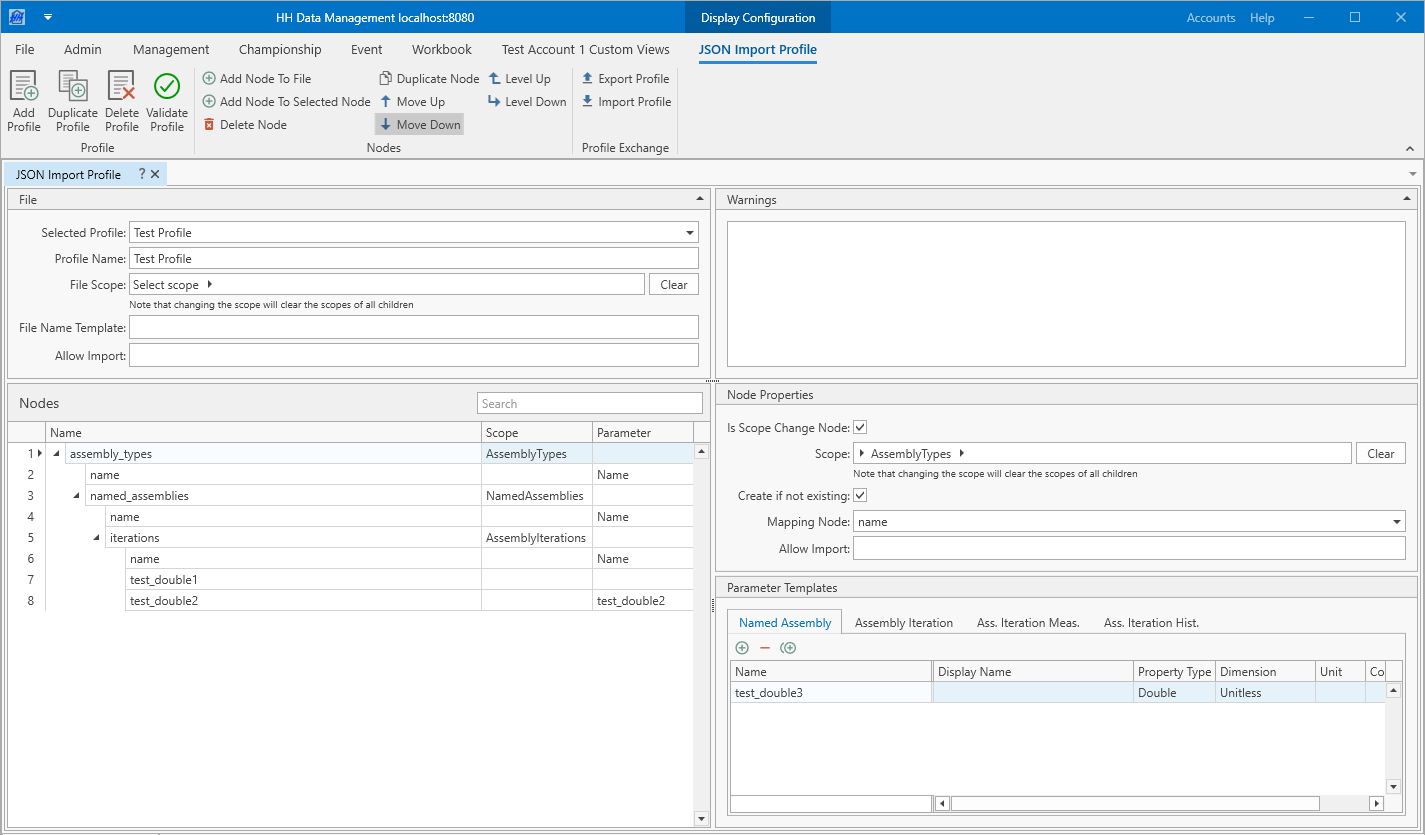Delete the selected node
Image resolution: width=1425 pixels, height=835 pixels.
point(245,125)
